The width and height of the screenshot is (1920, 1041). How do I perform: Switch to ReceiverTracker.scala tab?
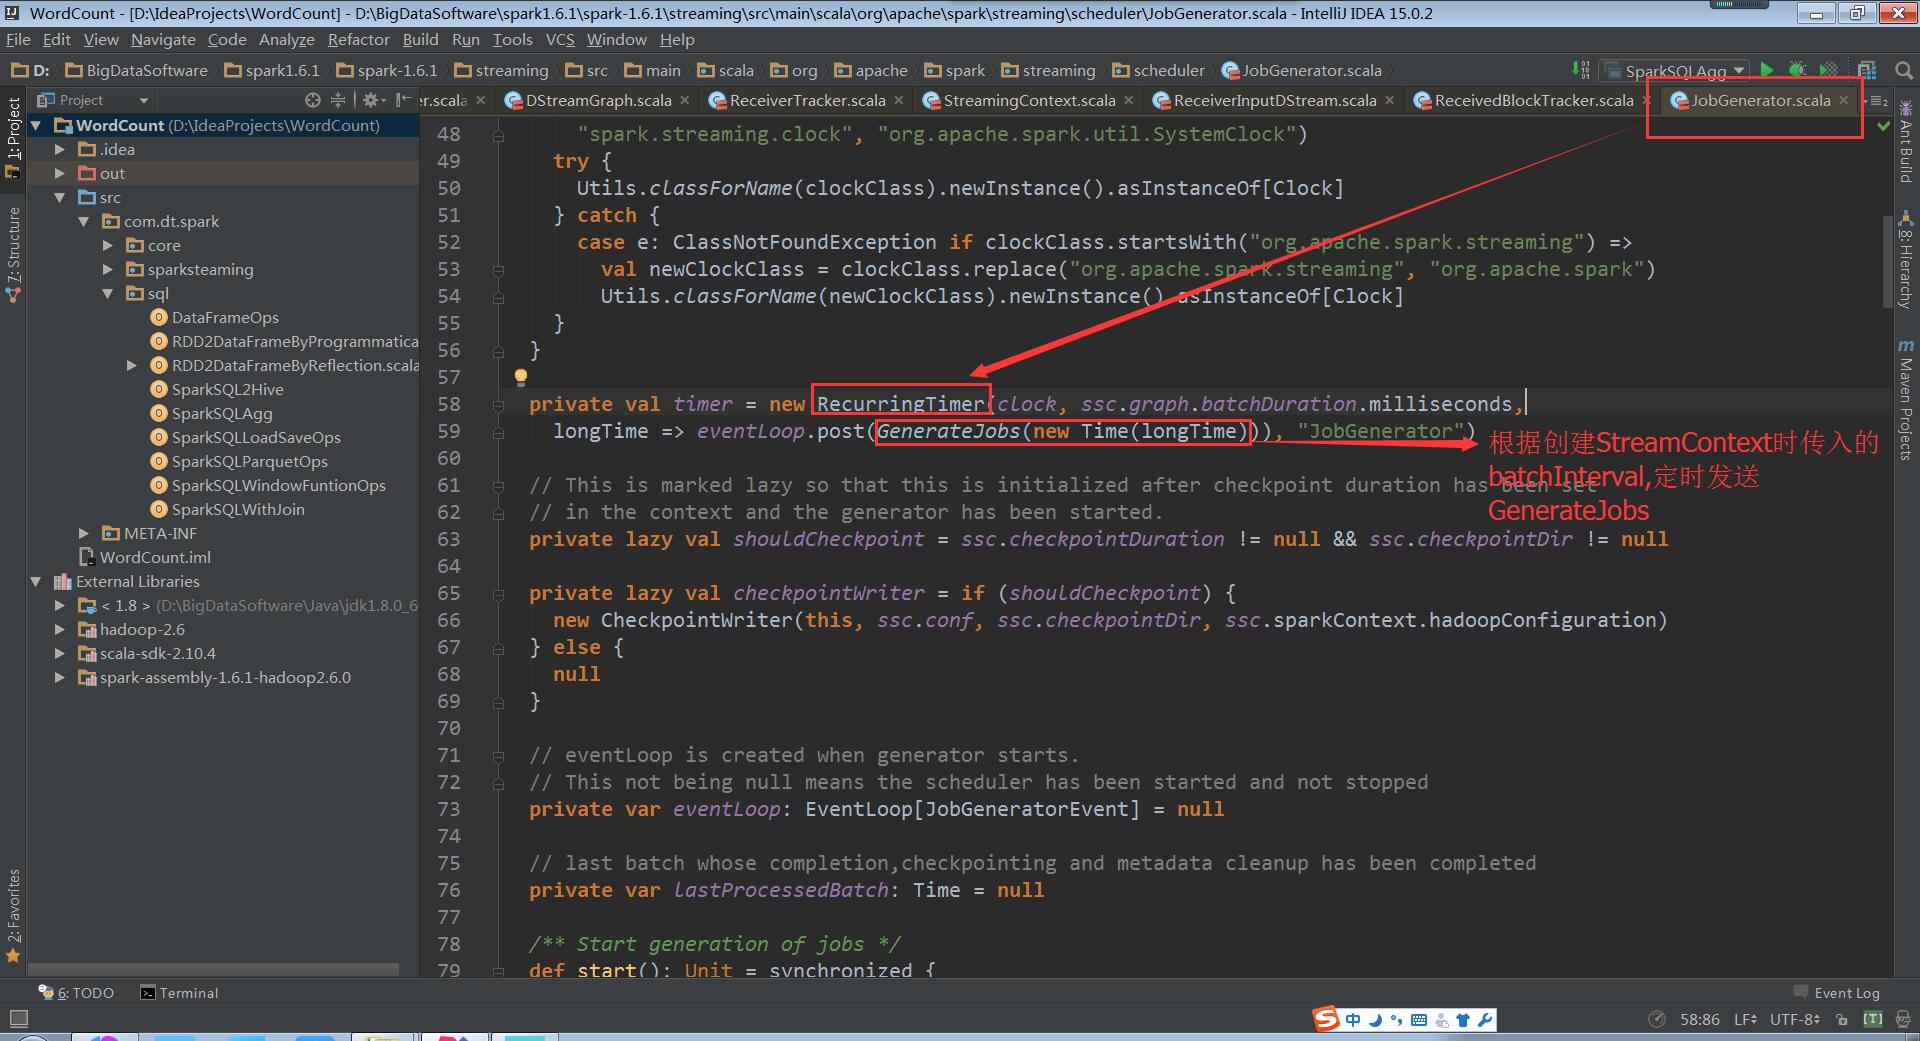click(x=807, y=100)
